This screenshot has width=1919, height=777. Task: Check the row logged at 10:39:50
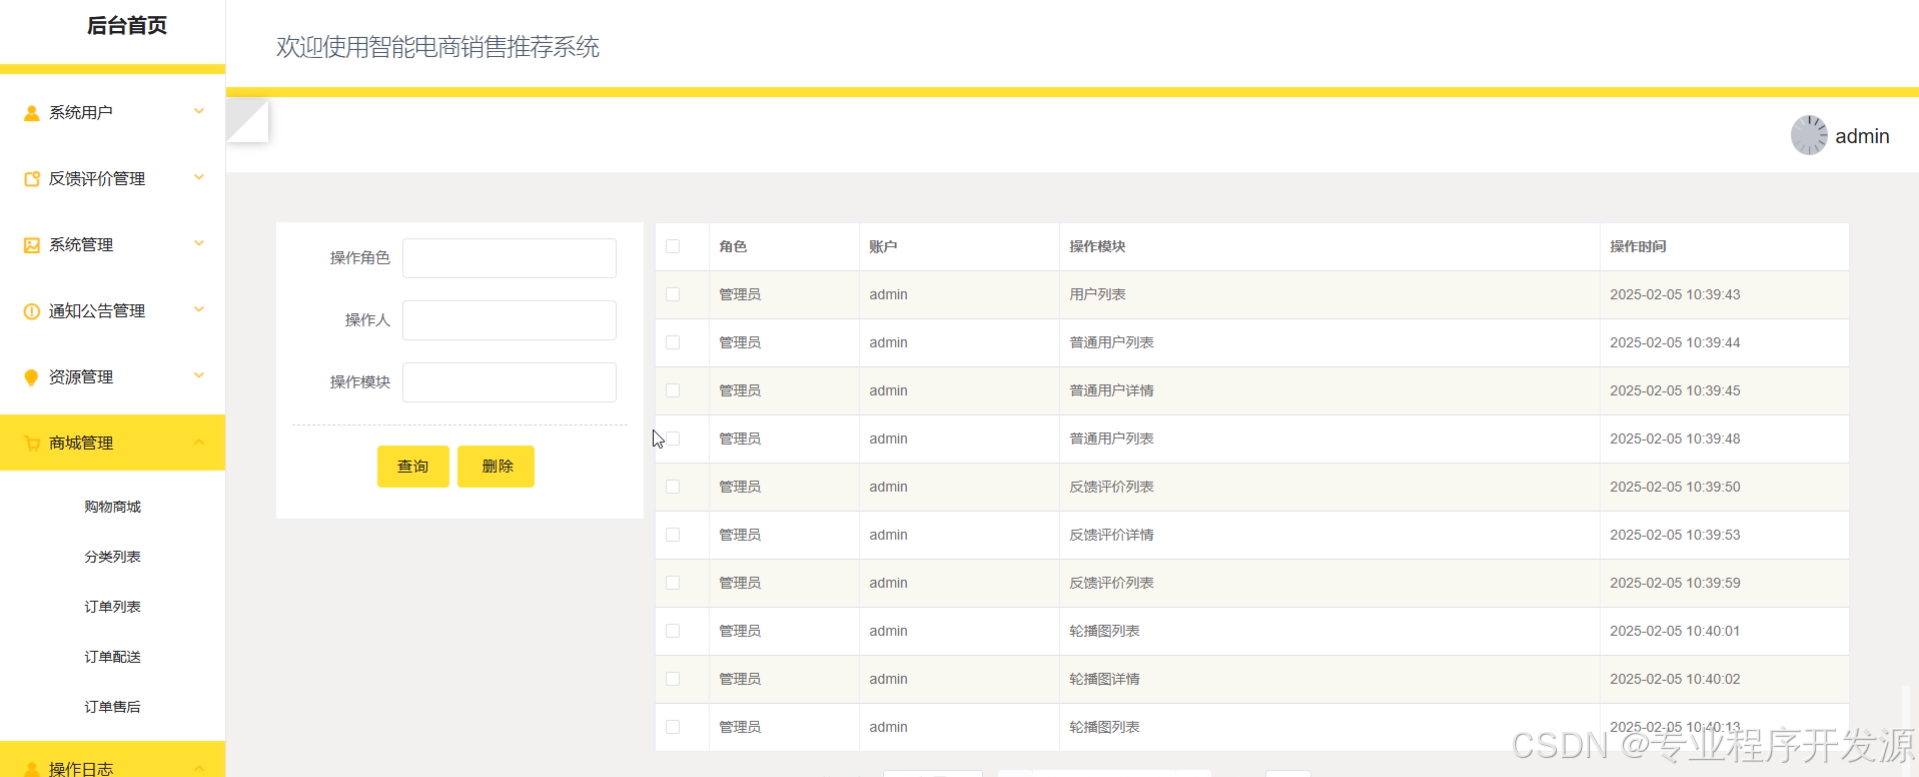pyautogui.click(x=673, y=486)
